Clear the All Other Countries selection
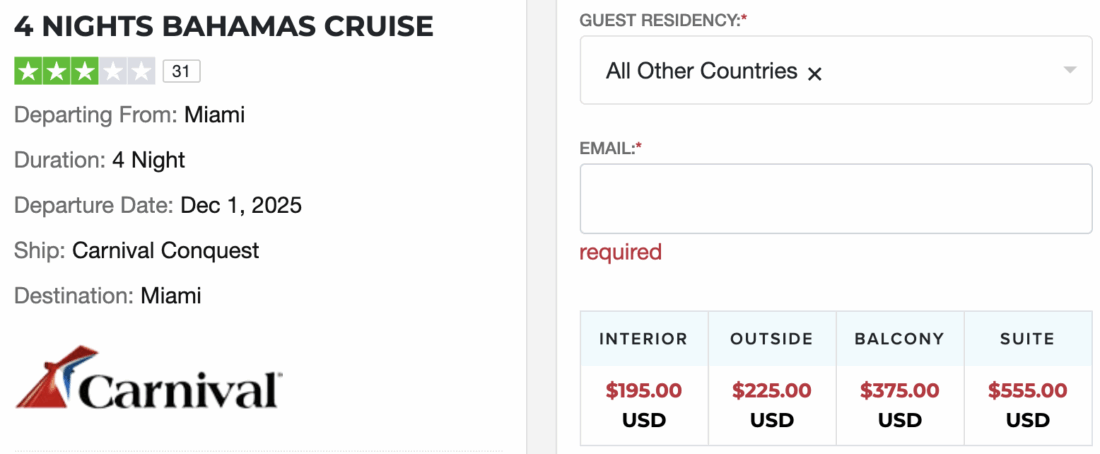Screen dimensions: 1100x454 (814, 73)
